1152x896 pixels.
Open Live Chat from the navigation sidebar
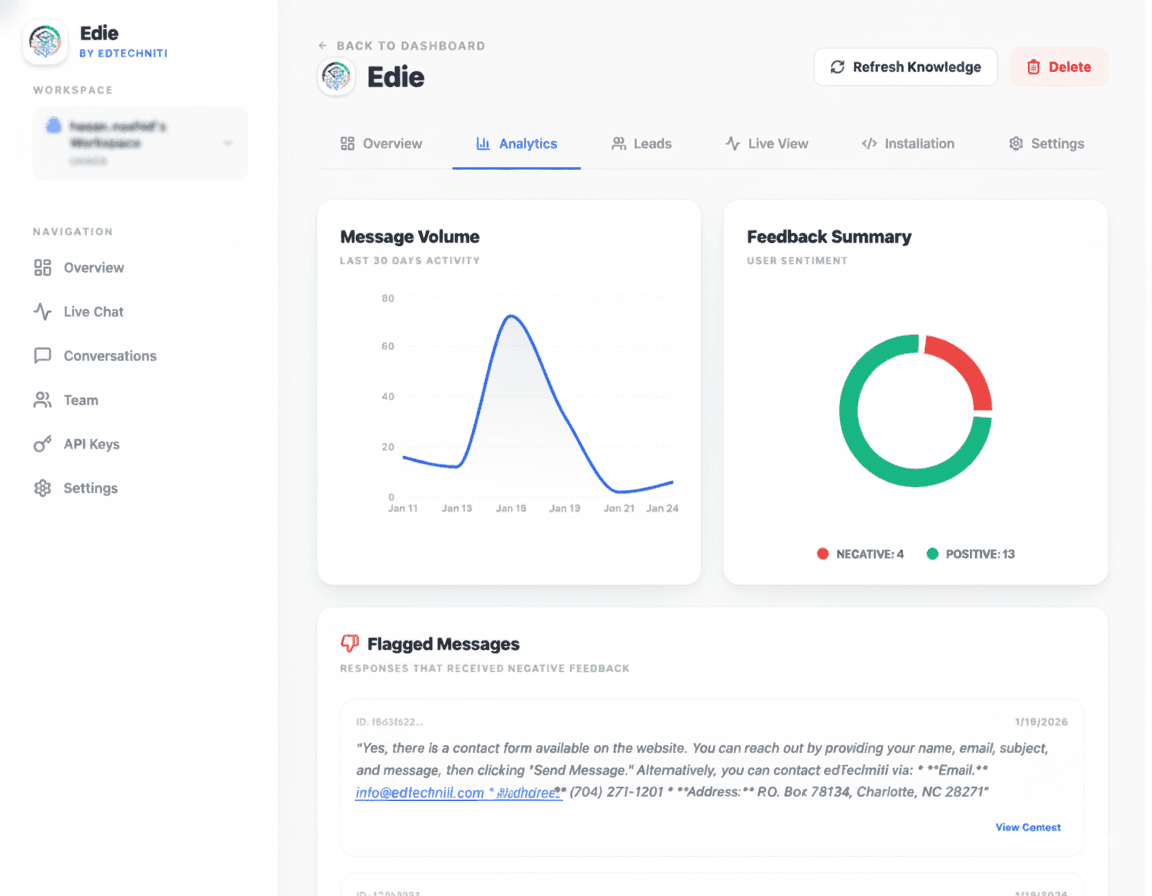coord(40,311)
